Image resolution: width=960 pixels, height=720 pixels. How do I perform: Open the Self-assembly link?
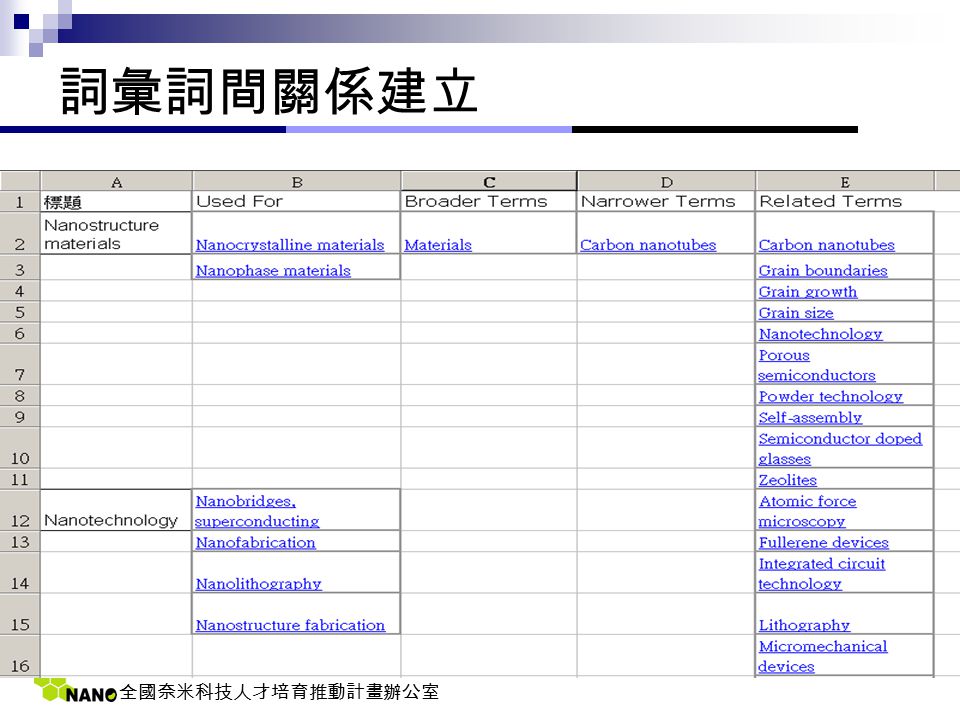pyautogui.click(x=810, y=418)
